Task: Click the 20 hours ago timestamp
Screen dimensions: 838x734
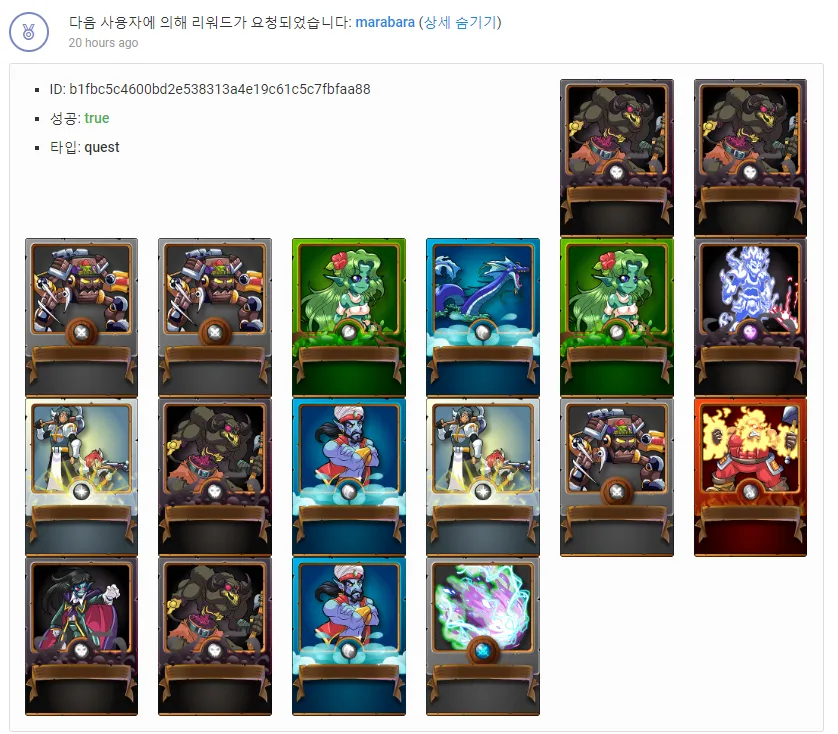Action: point(103,43)
